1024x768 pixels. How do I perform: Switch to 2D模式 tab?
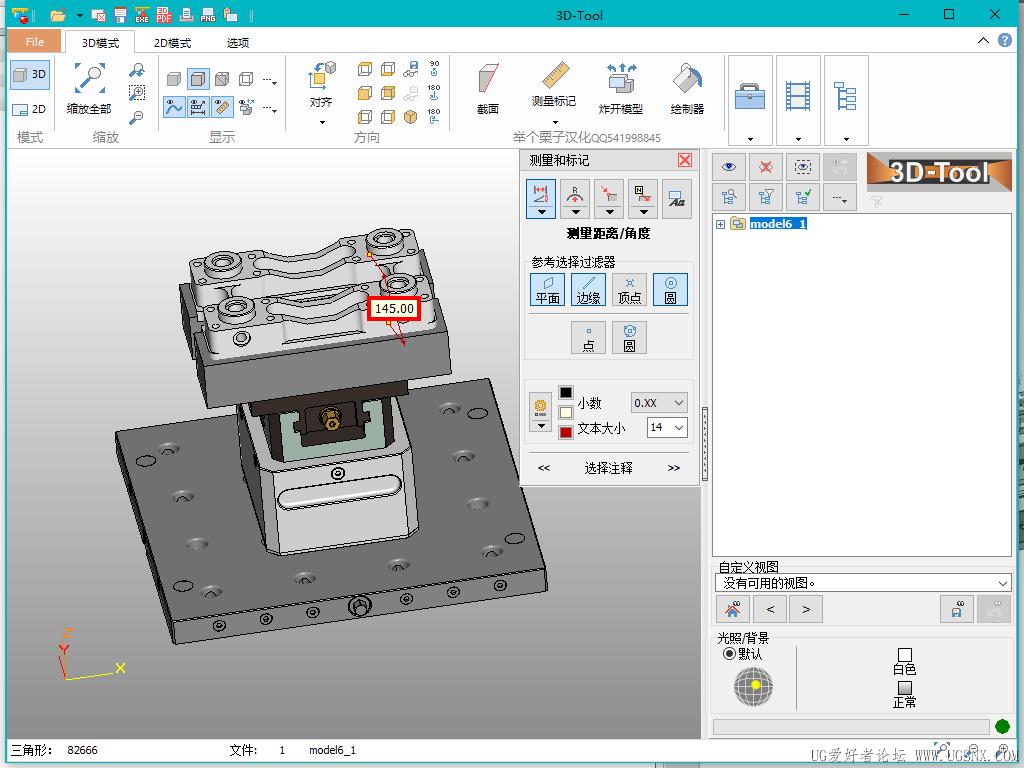(172, 42)
